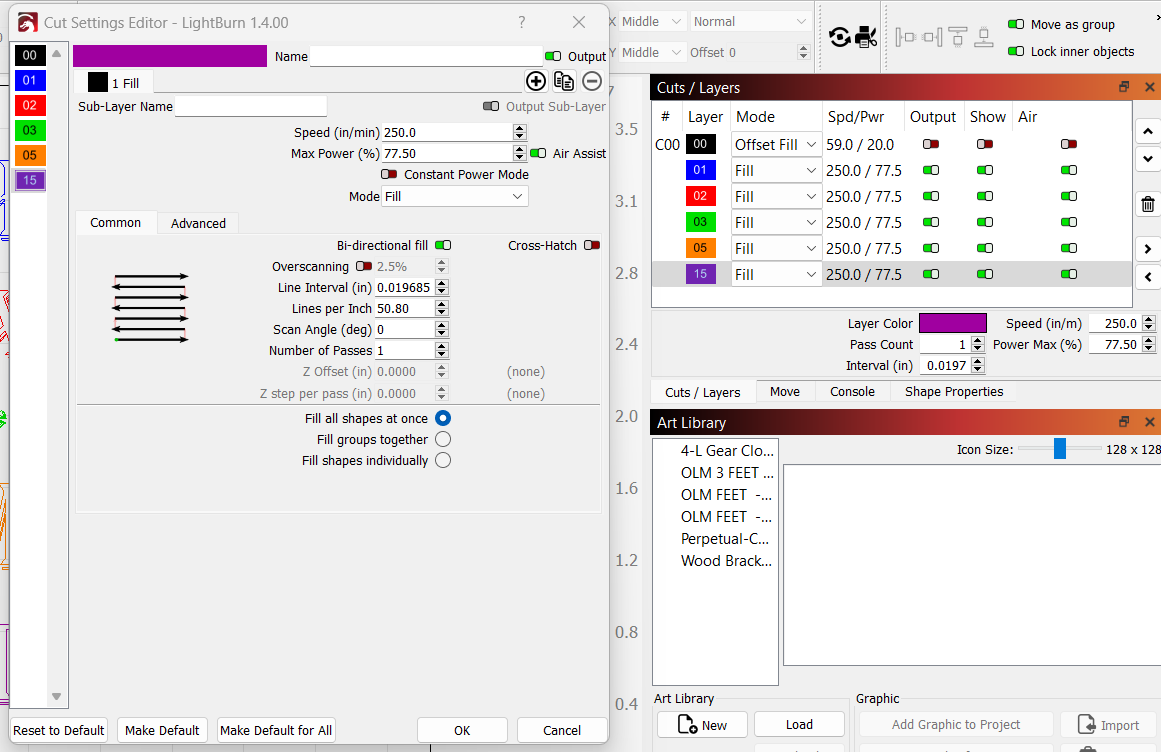Toggle Bi-directional fill switch

pos(443,245)
